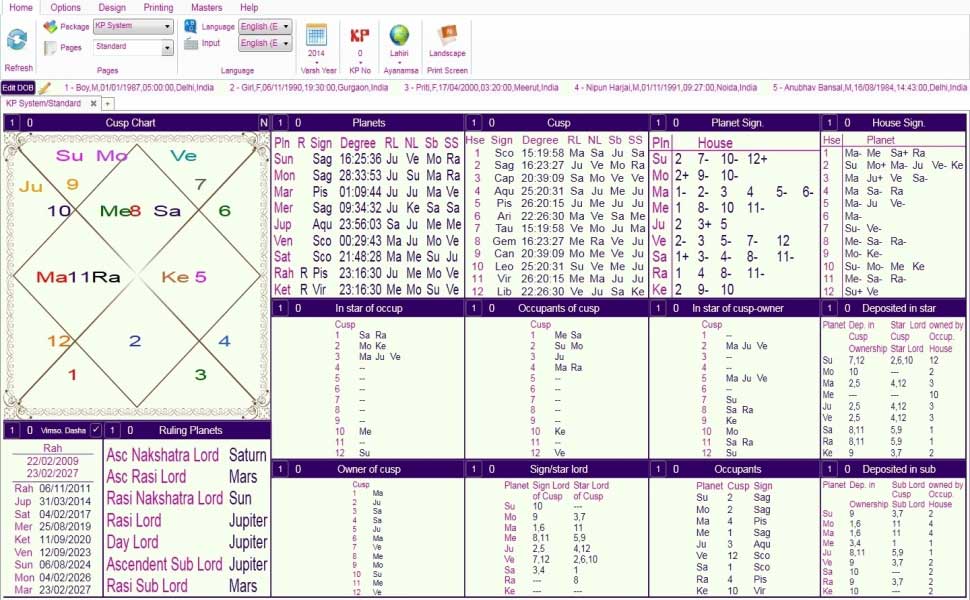The width and height of the screenshot is (970, 600).
Task: Click the Sun row in Planets table
Action: (x=367, y=159)
